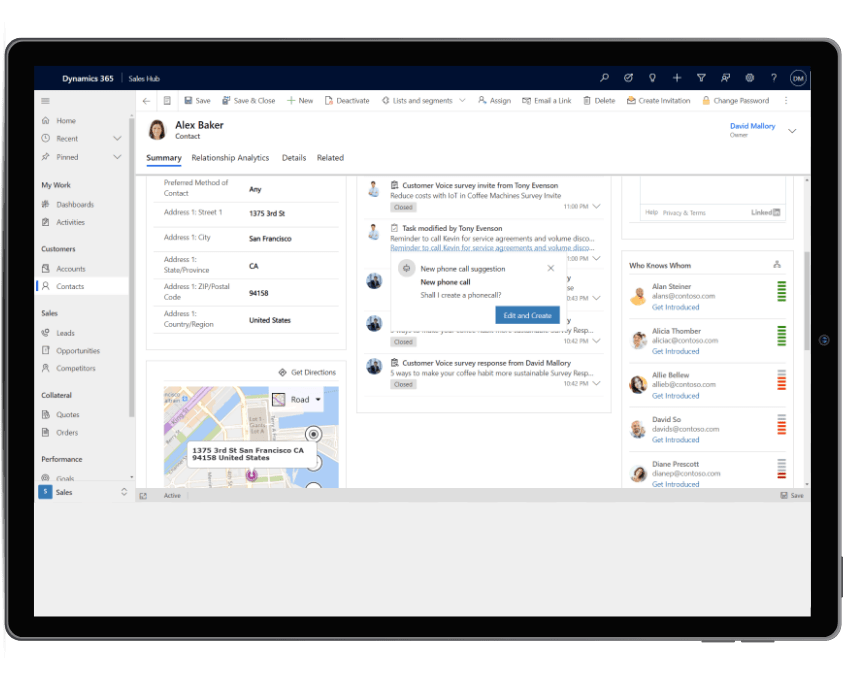The width and height of the screenshot is (843, 681).
Task: Expand the header owner chevron
Action: click(792, 131)
